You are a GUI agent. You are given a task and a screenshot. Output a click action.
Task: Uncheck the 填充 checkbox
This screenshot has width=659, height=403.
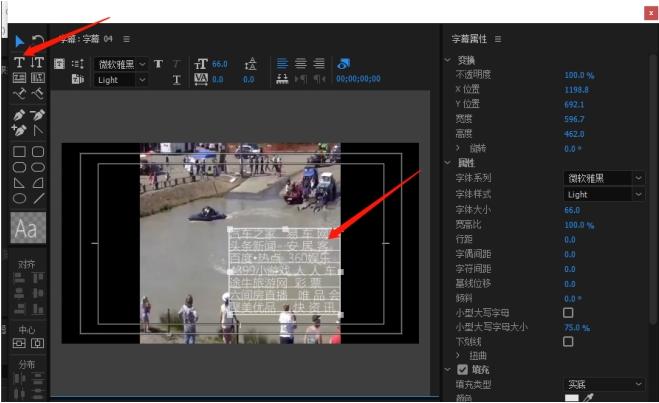462,369
